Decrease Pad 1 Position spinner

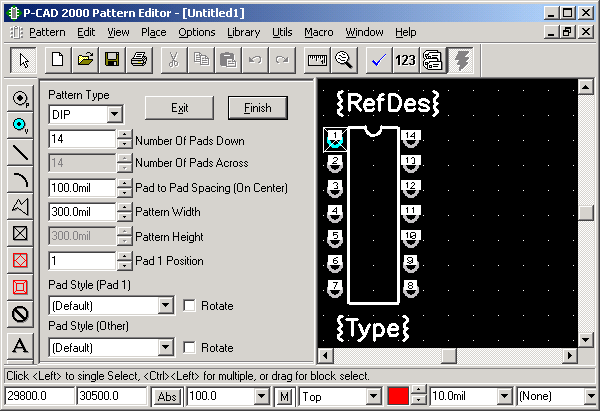(x=124, y=265)
